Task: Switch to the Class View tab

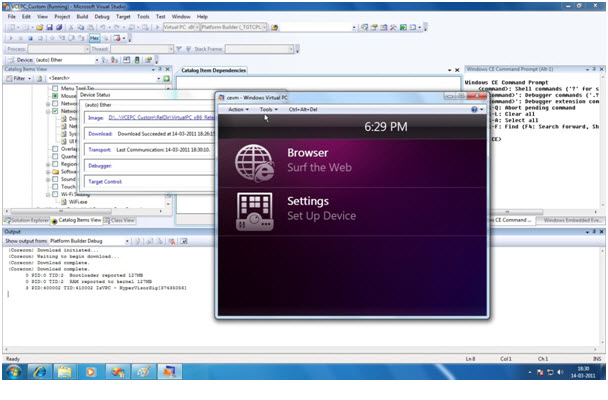Action: (119, 221)
